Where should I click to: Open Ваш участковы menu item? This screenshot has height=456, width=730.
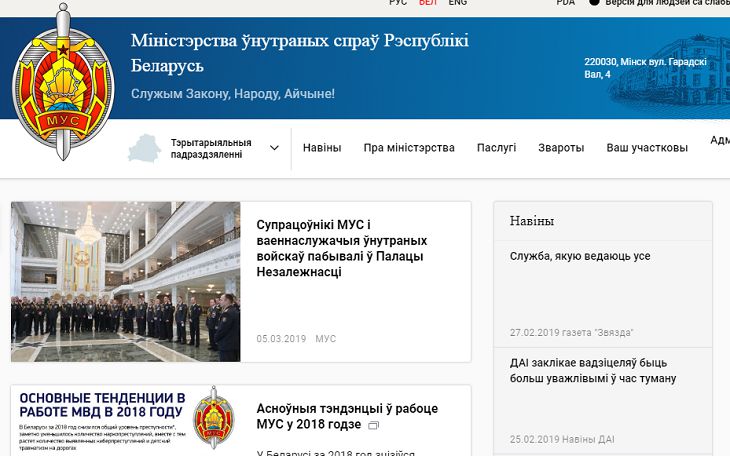pos(647,148)
